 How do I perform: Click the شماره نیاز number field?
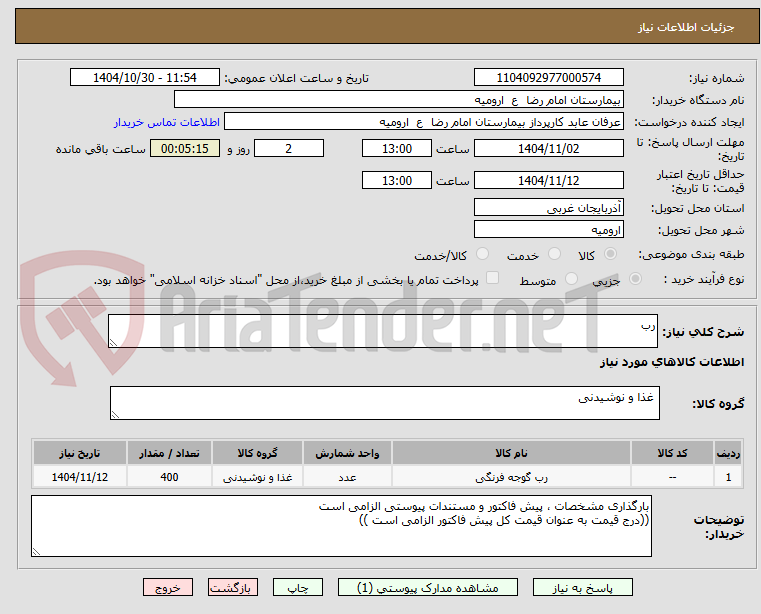pos(548,78)
